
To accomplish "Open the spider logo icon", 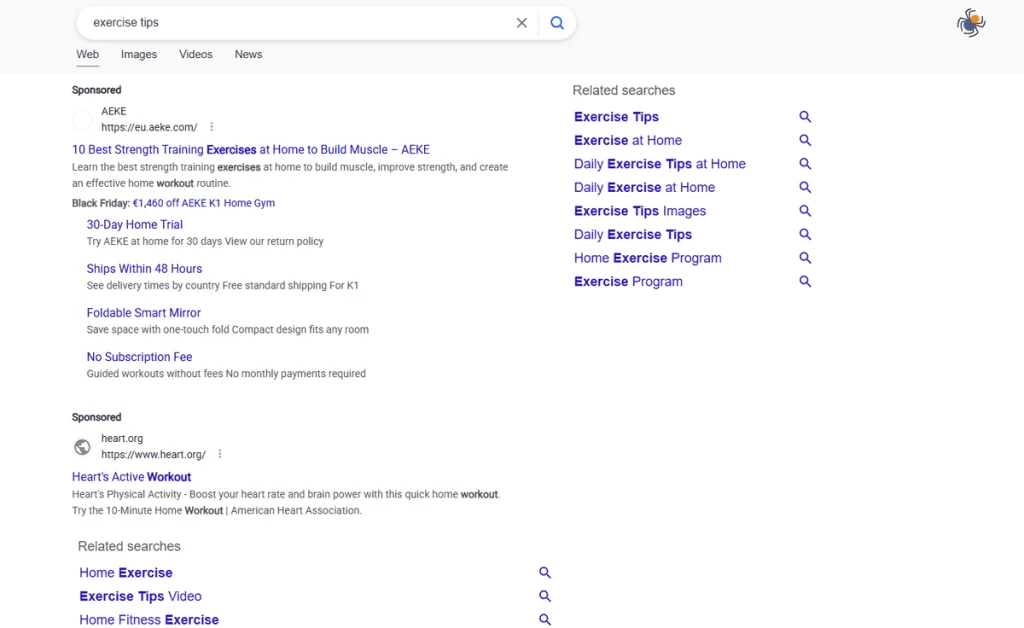I will click(971, 23).
